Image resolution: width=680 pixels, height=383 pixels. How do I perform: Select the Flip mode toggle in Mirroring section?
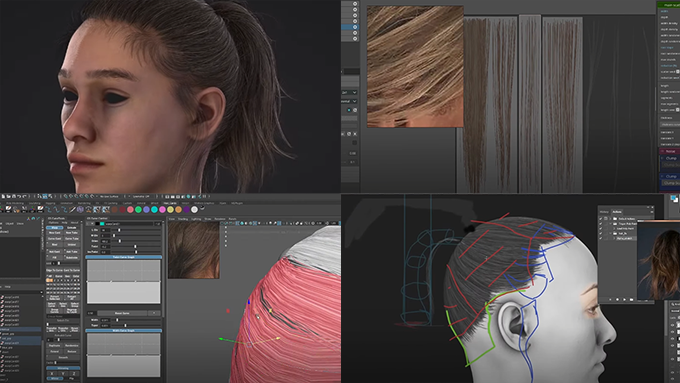coord(72,379)
